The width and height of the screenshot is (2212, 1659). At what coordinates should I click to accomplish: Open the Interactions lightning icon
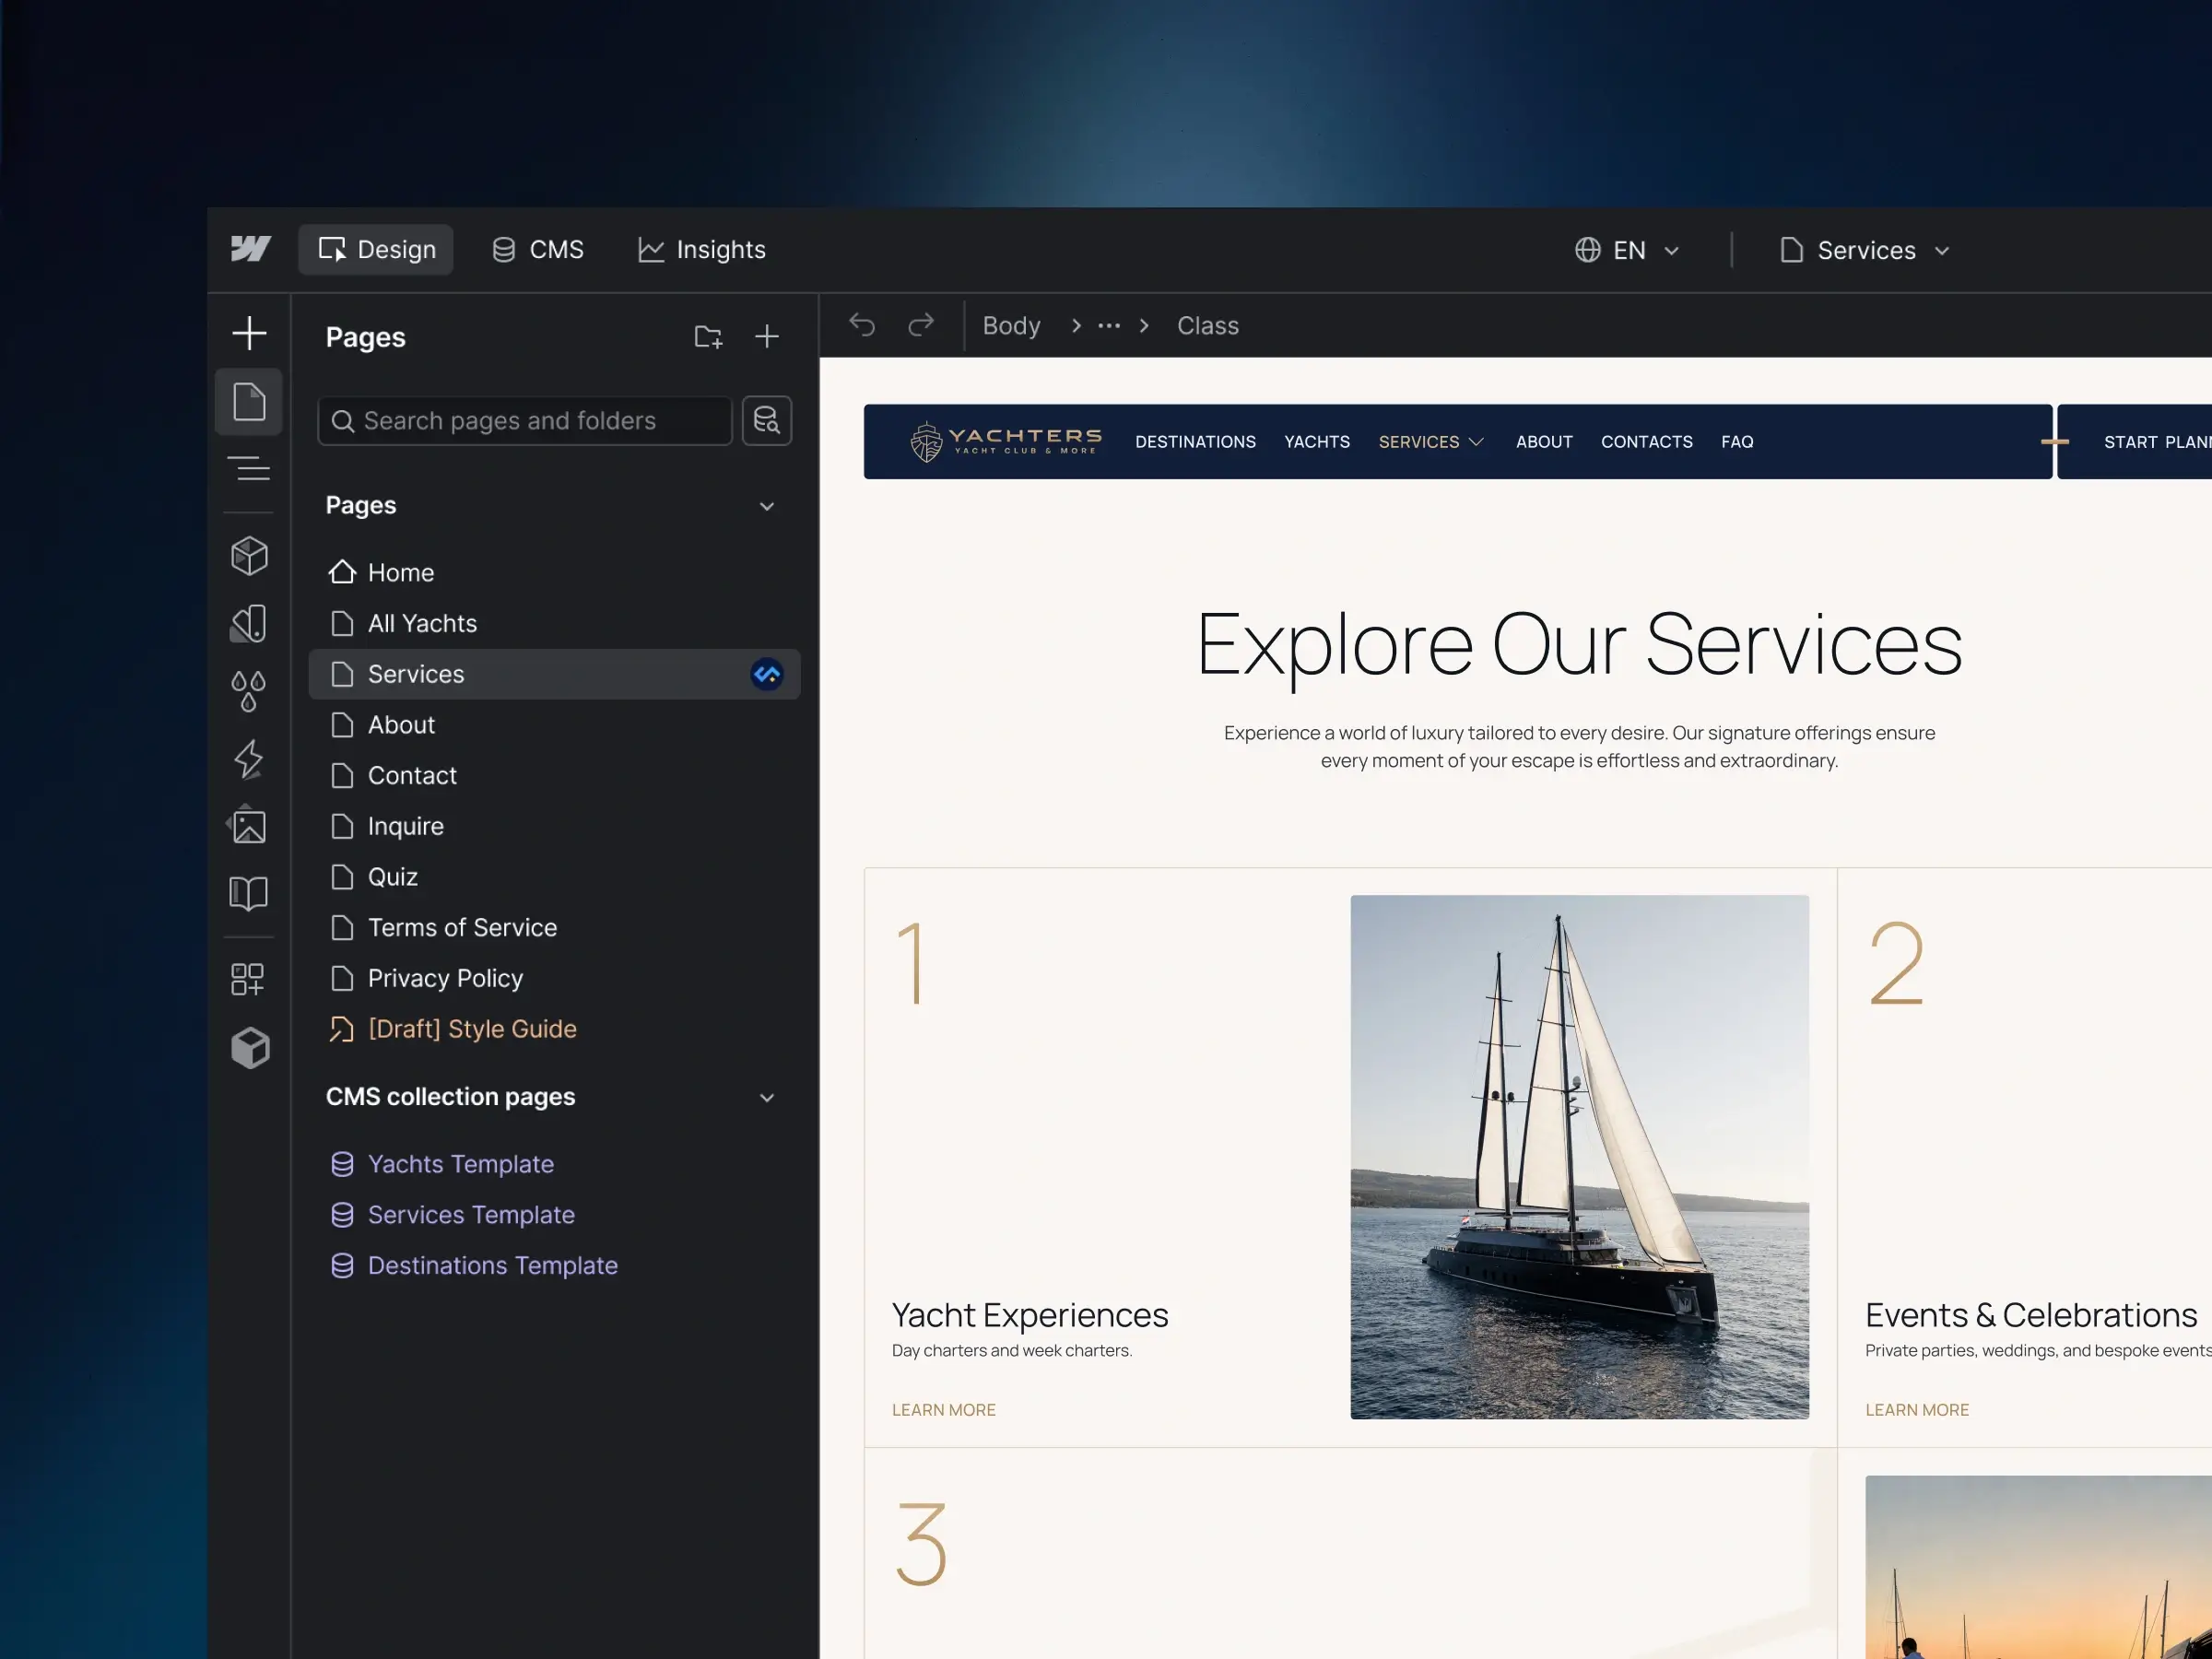click(x=249, y=759)
